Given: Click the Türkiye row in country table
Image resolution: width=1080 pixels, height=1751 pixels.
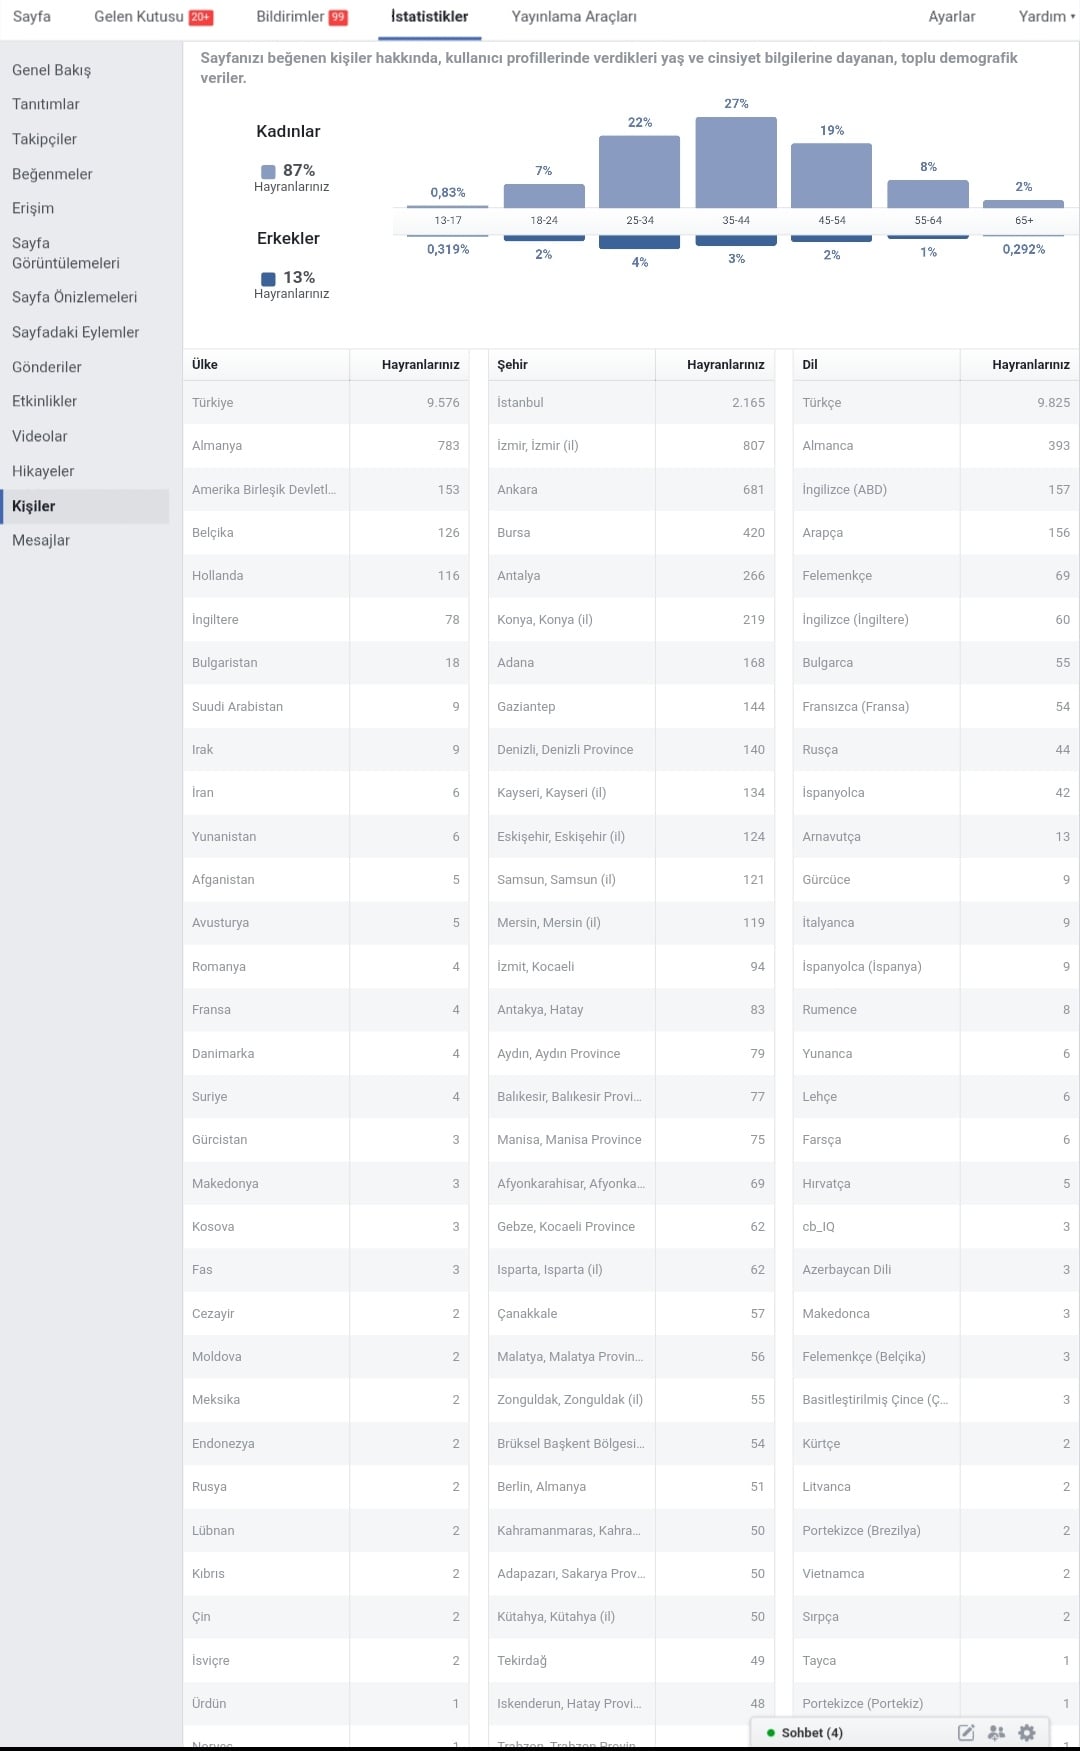Looking at the screenshot, I should tap(326, 403).
